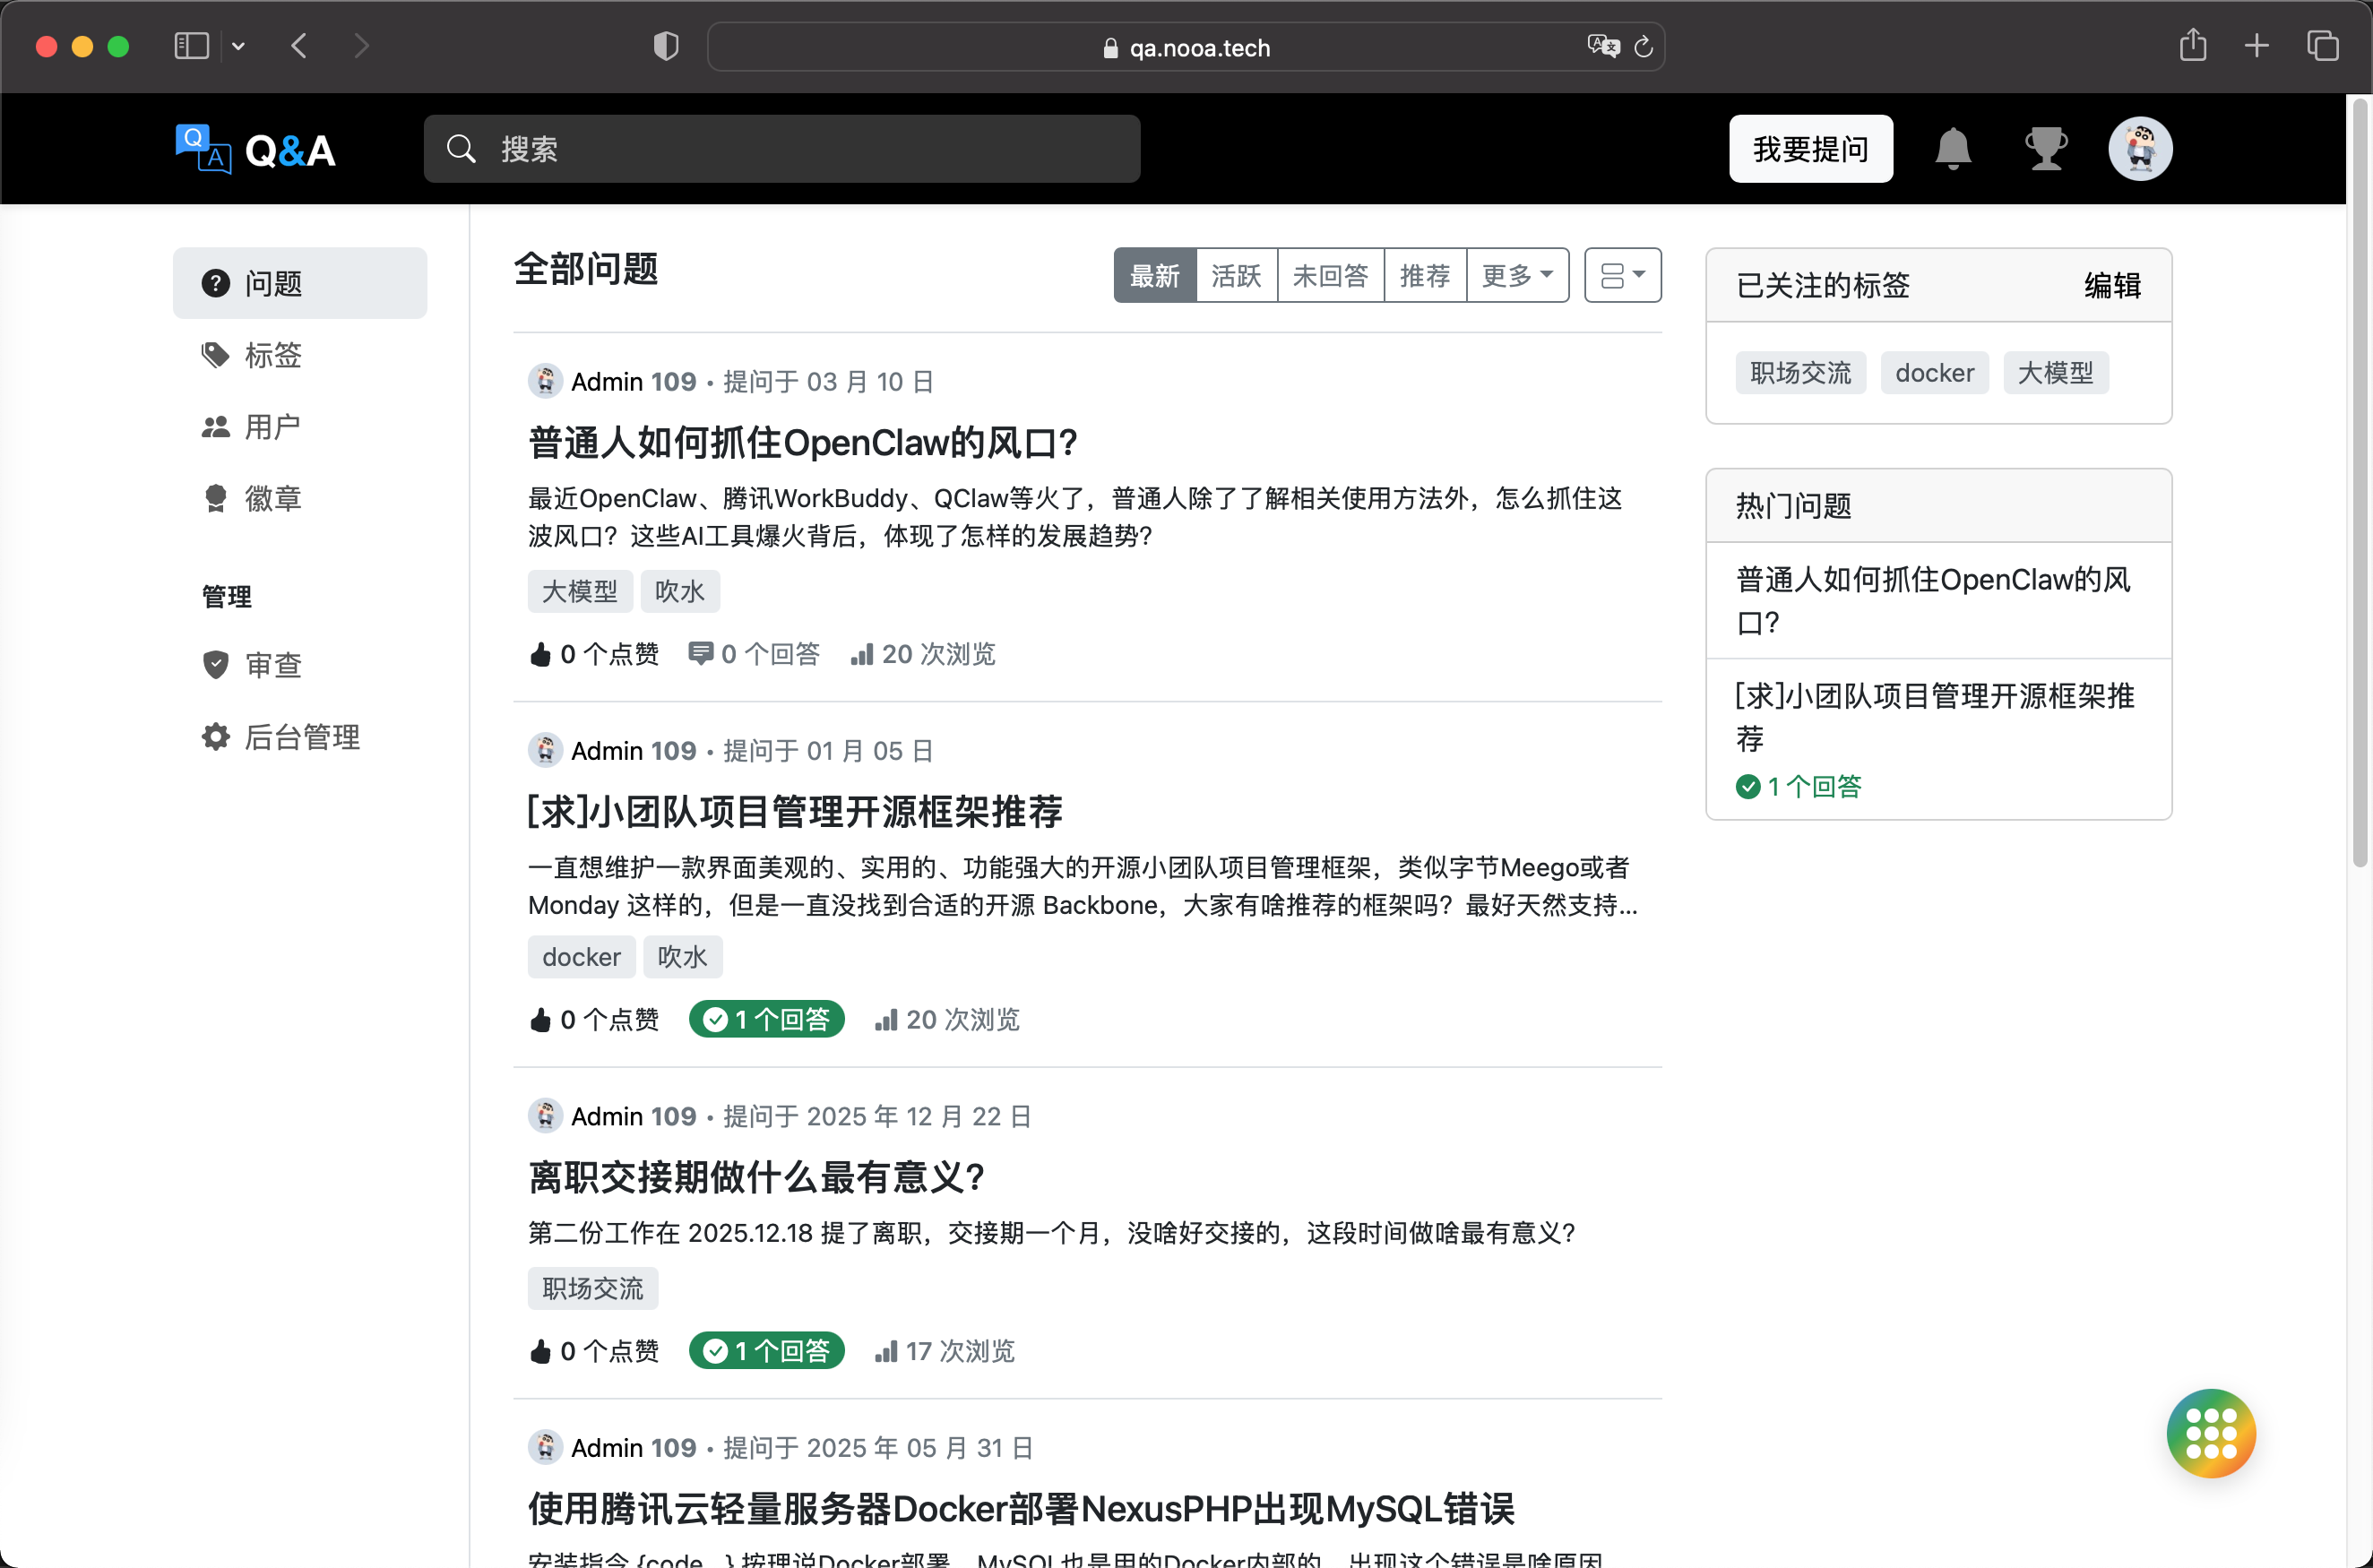Click the Safari share icon

click(2192, 46)
